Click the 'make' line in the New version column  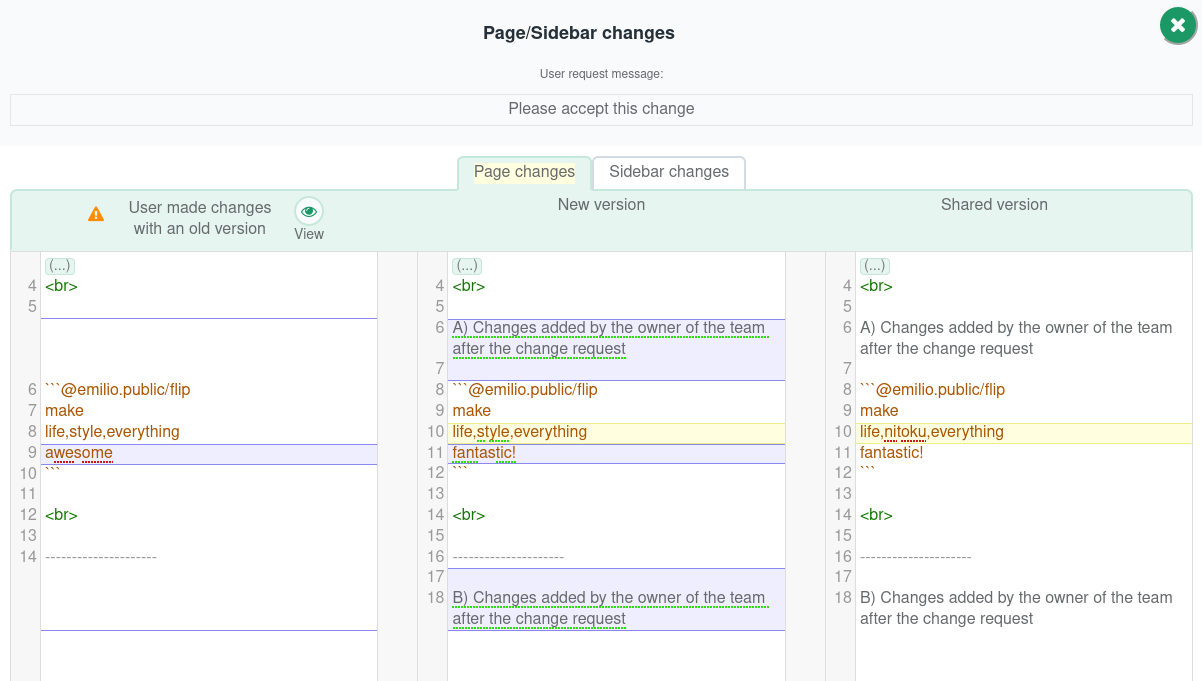pyautogui.click(x=472, y=411)
